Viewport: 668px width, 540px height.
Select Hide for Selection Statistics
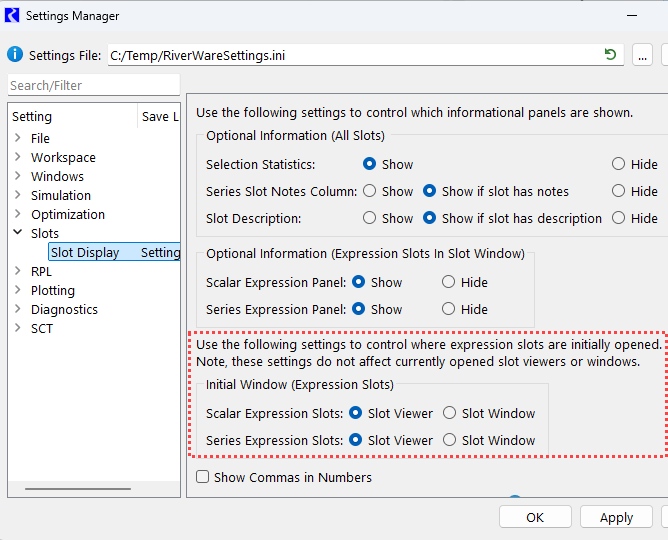618,164
